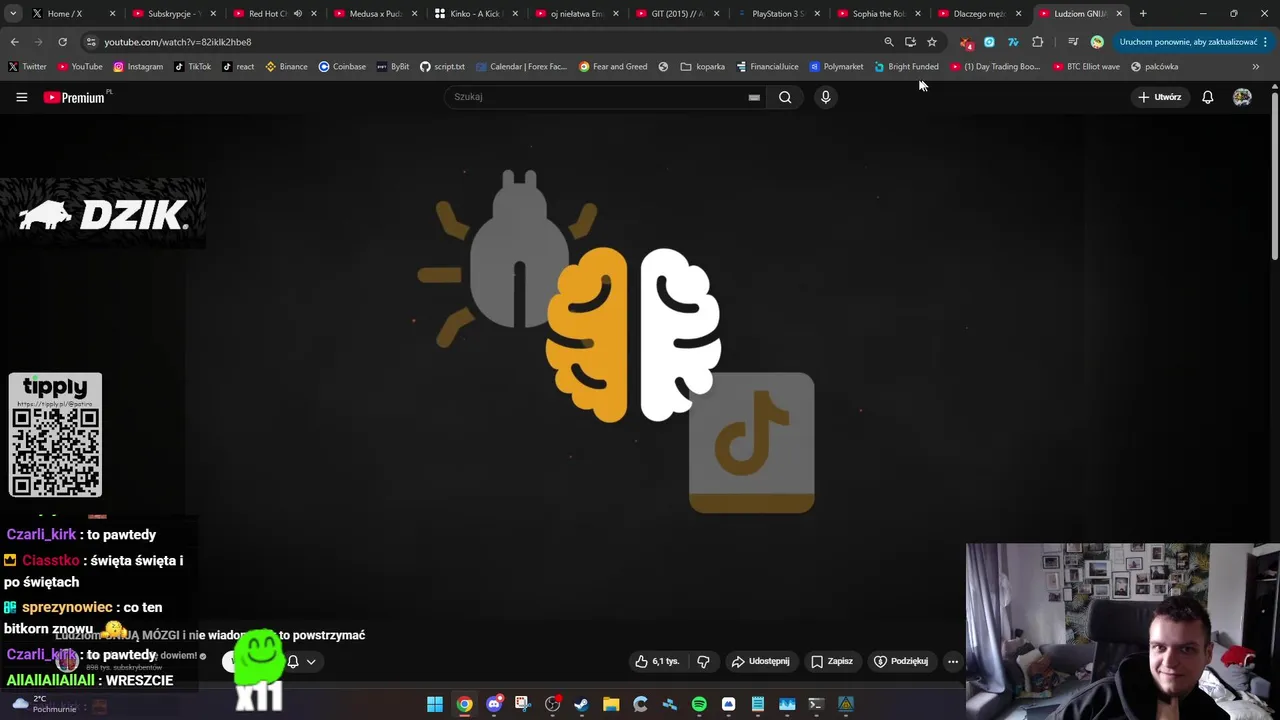
Task: Expand the channel notification bell dropdown chevron
Action: coord(311,661)
